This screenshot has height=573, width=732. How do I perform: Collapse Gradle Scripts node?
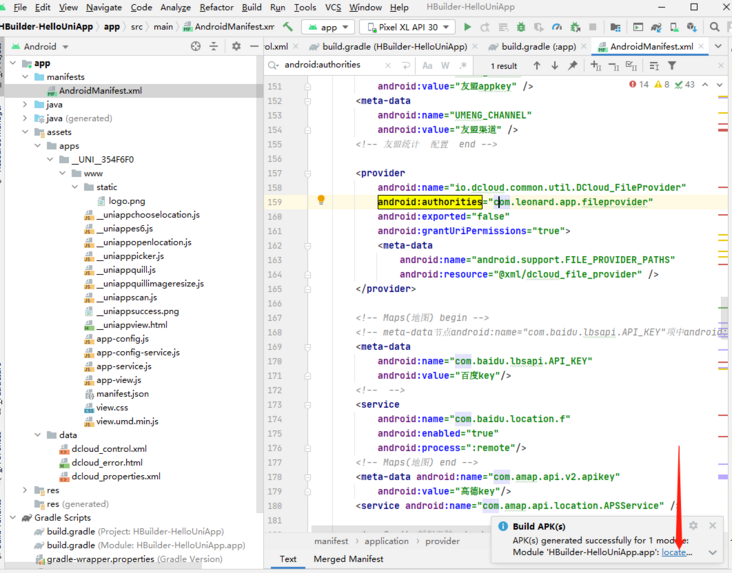coord(13,517)
